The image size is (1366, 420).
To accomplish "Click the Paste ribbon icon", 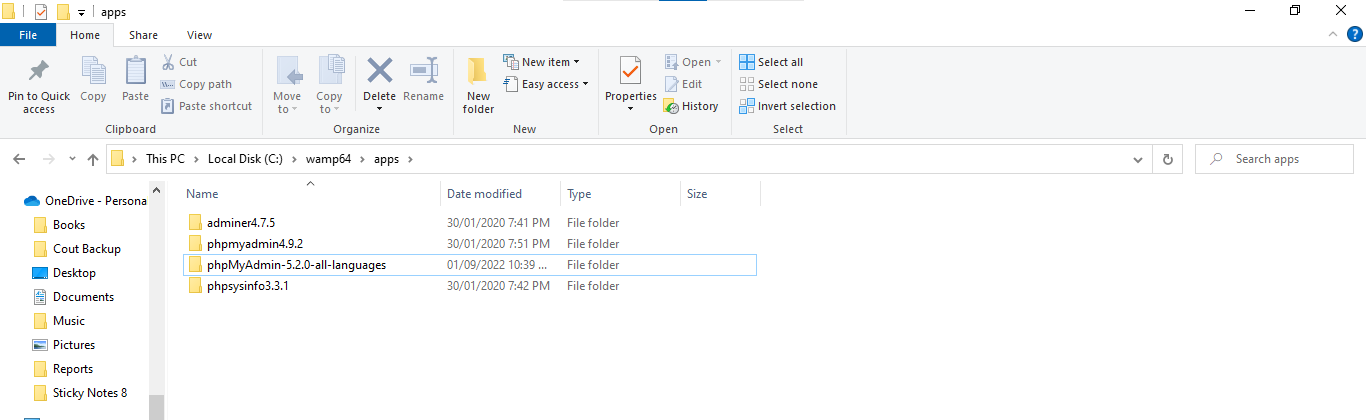I will 135,72.
